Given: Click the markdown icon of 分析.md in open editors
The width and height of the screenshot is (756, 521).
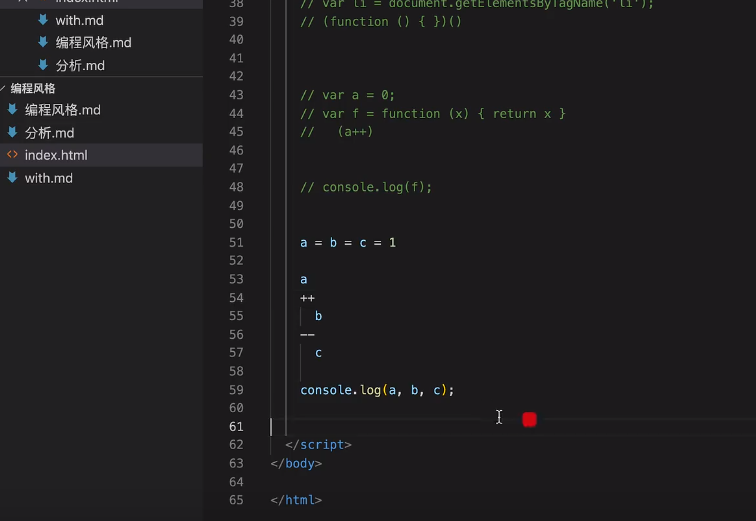Looking at the screenshot, I should tap(43, 65).
